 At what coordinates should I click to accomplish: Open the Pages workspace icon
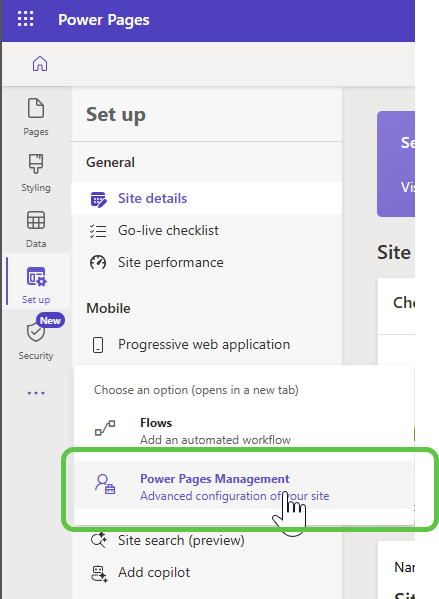coord(36,117)
